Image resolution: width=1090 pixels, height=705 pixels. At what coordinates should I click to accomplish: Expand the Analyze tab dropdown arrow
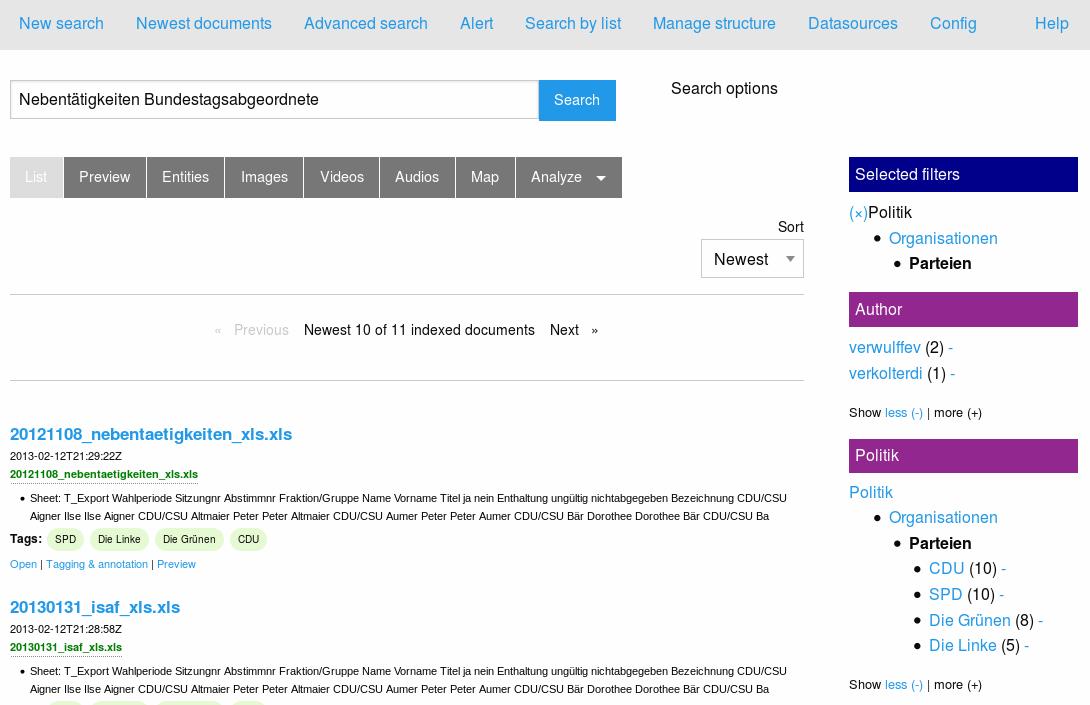tap(600, 178)
